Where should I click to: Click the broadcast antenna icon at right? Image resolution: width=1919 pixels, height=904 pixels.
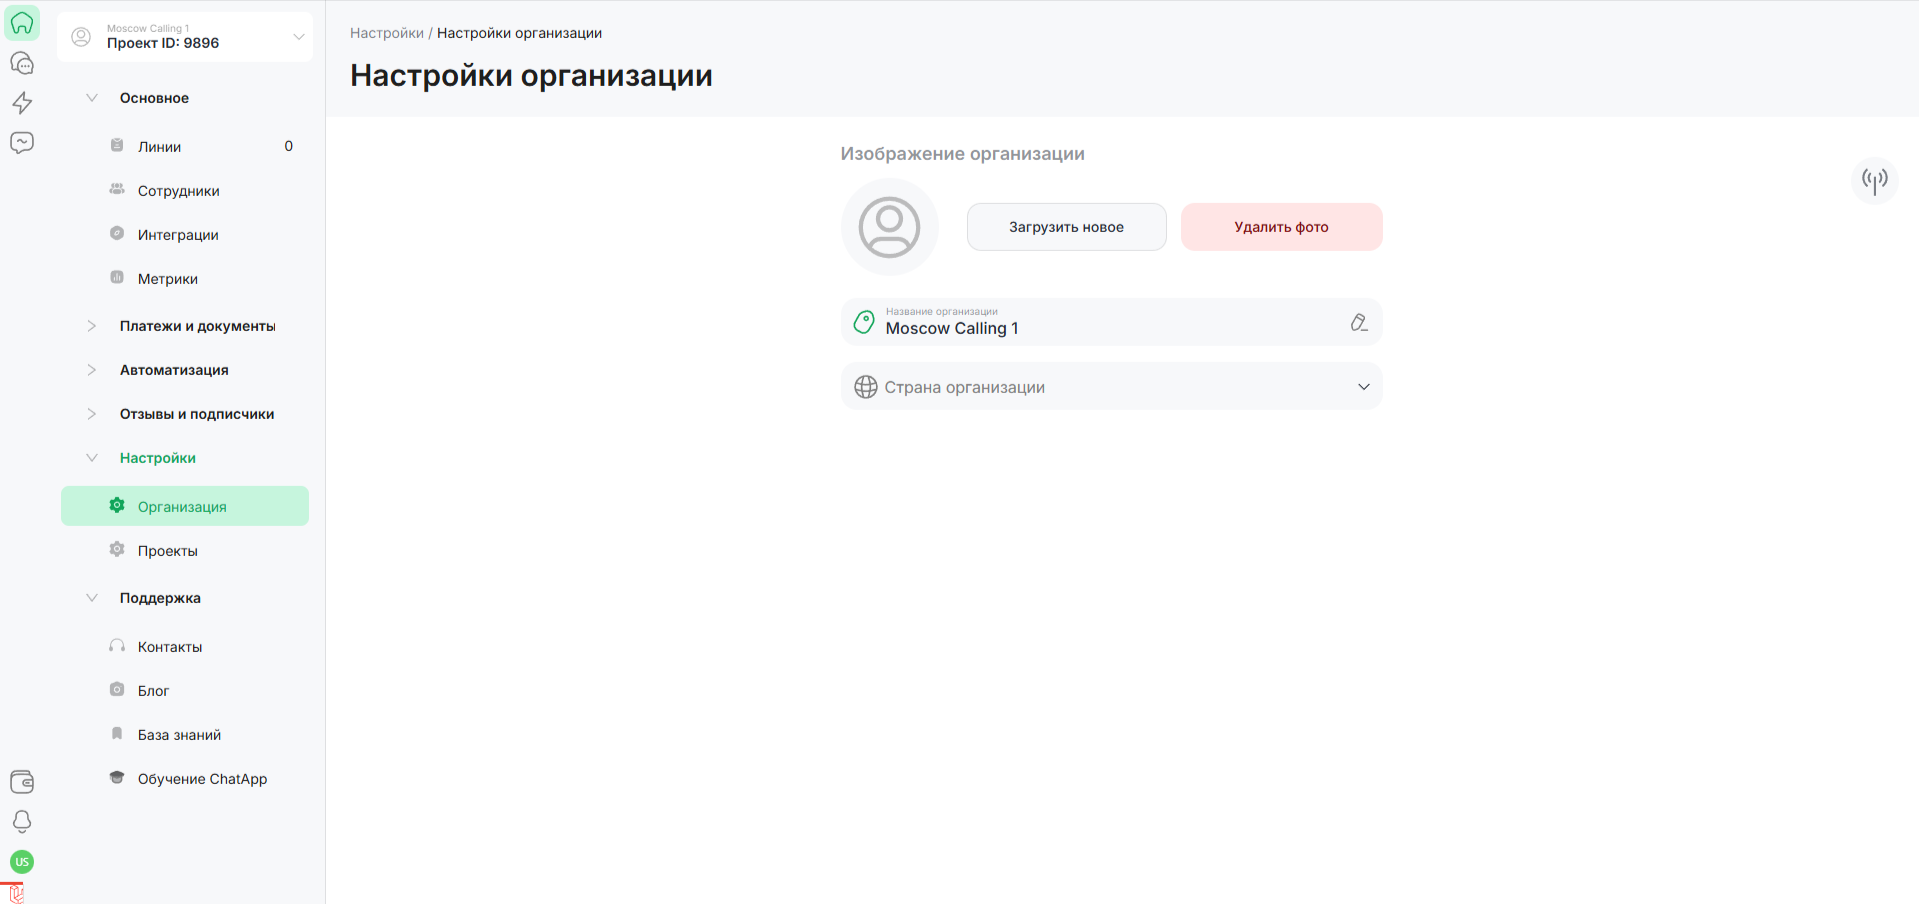(x=1874, y=180)
